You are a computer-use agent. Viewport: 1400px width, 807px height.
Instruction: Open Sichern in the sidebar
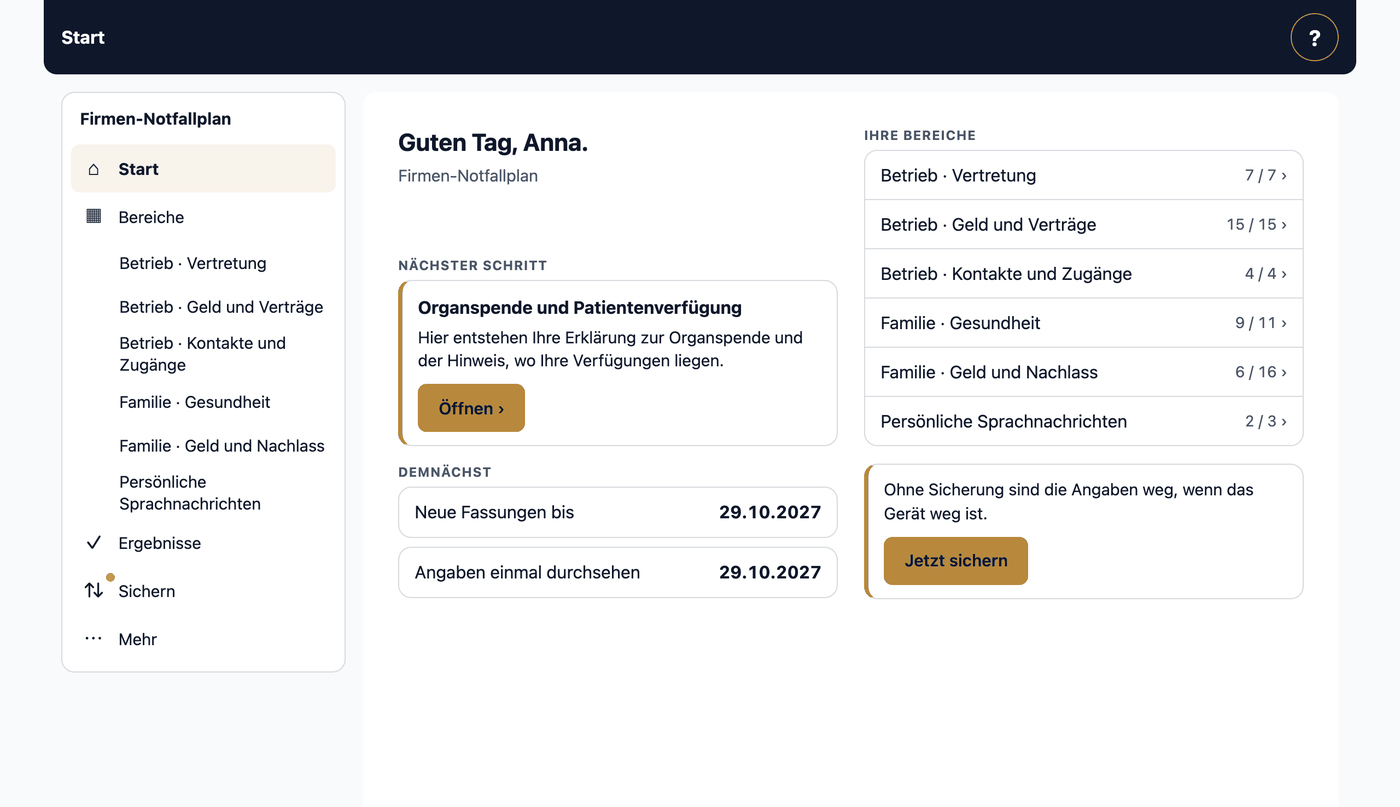pyautogui.click(x=203, y=591)
